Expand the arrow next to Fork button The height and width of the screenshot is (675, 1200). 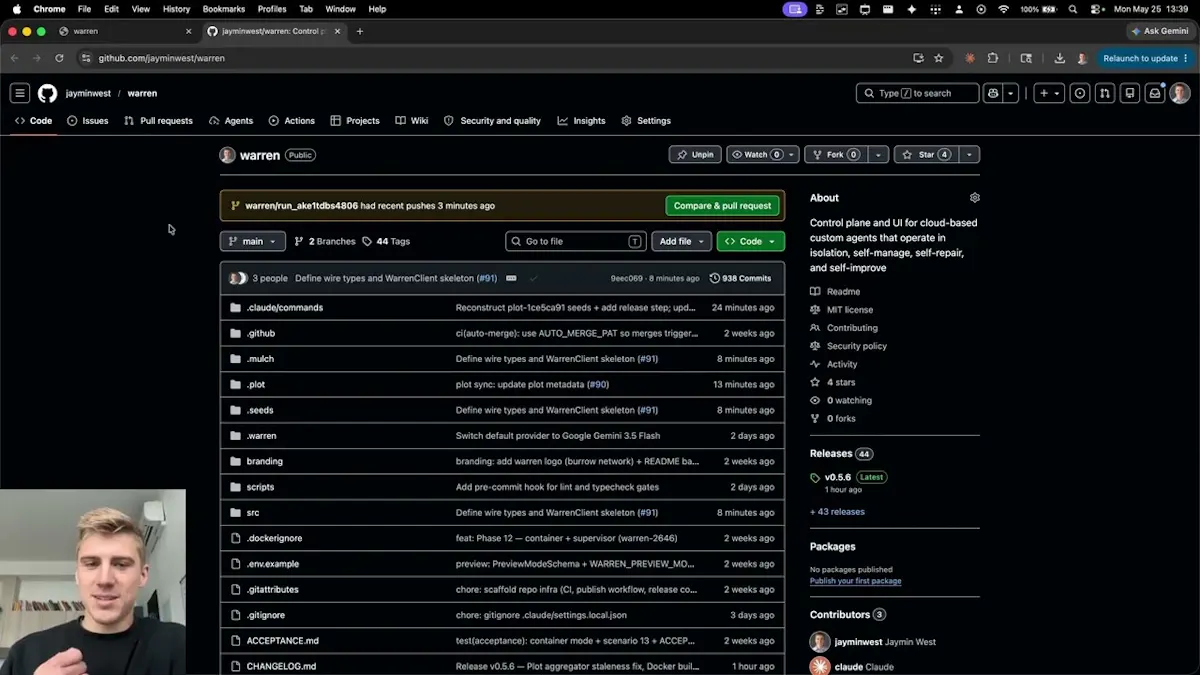point(878,155)
